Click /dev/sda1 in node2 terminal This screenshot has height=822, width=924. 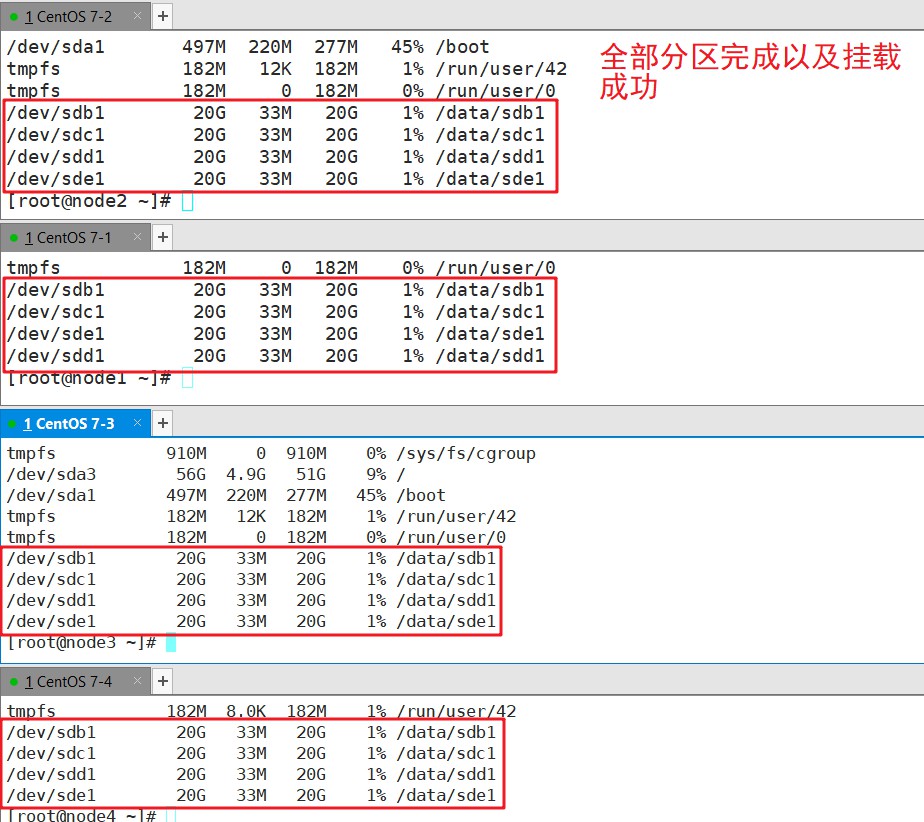tap(56, 47)
